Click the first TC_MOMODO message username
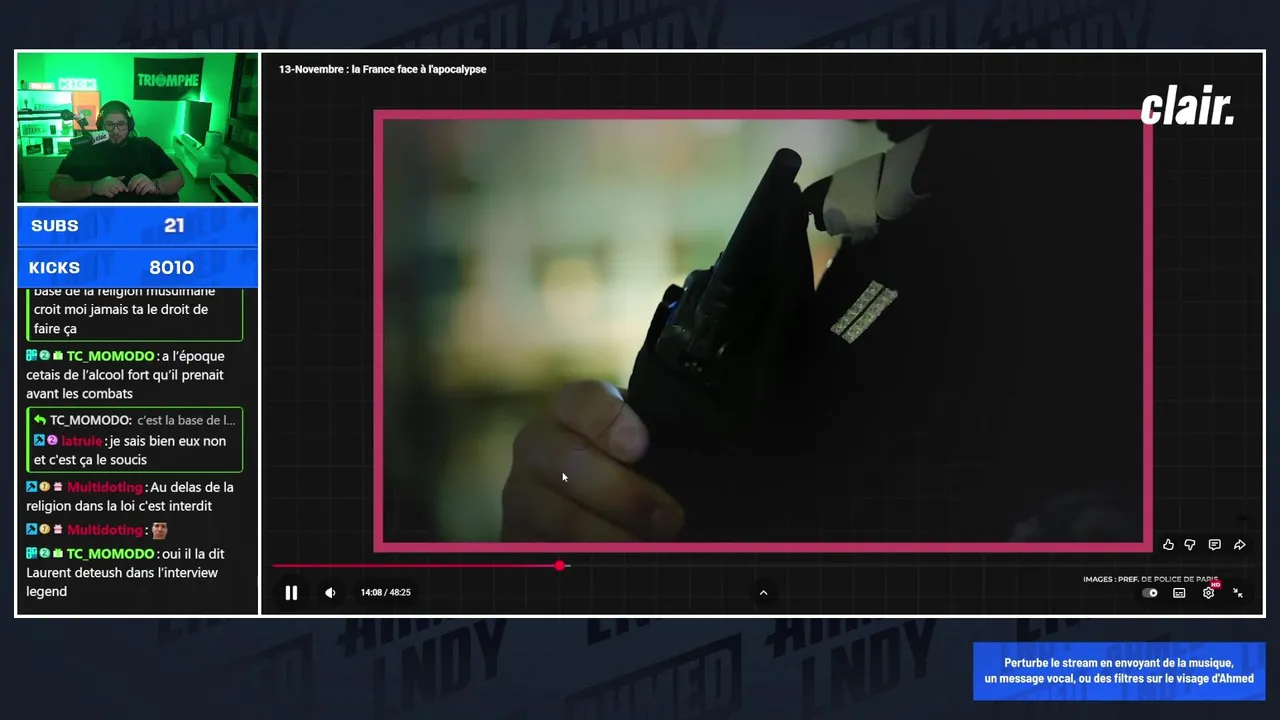This screenshot has height=720, width=1280. tap(111, 356)
